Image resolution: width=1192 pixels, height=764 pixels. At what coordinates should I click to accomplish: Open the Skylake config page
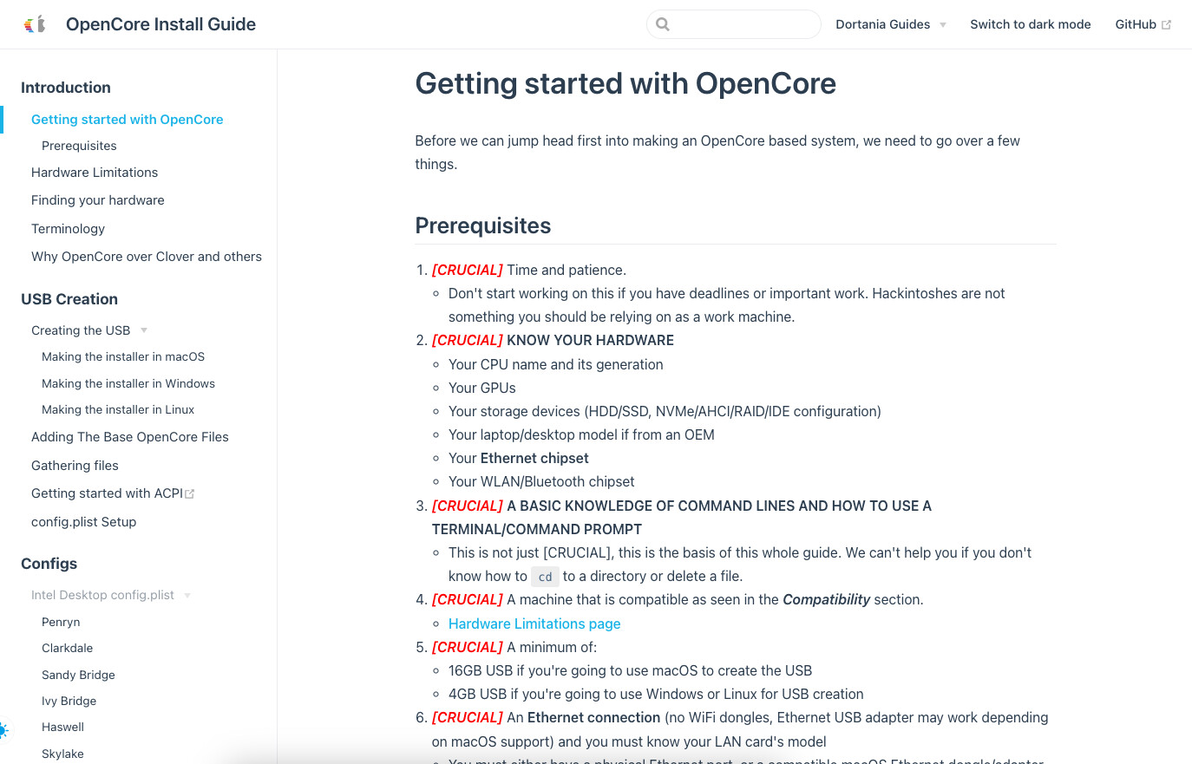(x=63, y=754)
